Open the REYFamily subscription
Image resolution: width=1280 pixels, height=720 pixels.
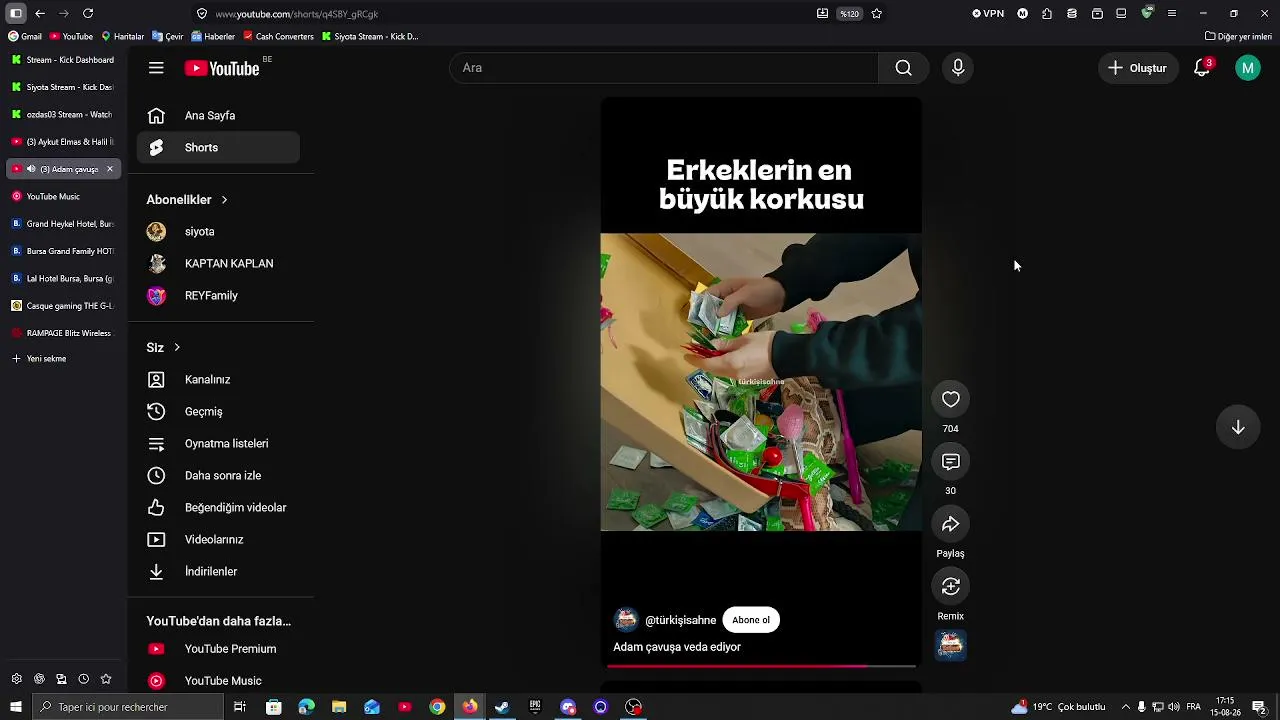(218, 296)
